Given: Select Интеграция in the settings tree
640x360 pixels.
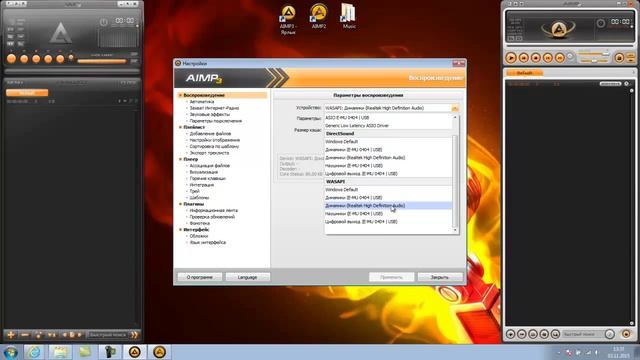Looking at the screenshot, I should coord(202,185).
